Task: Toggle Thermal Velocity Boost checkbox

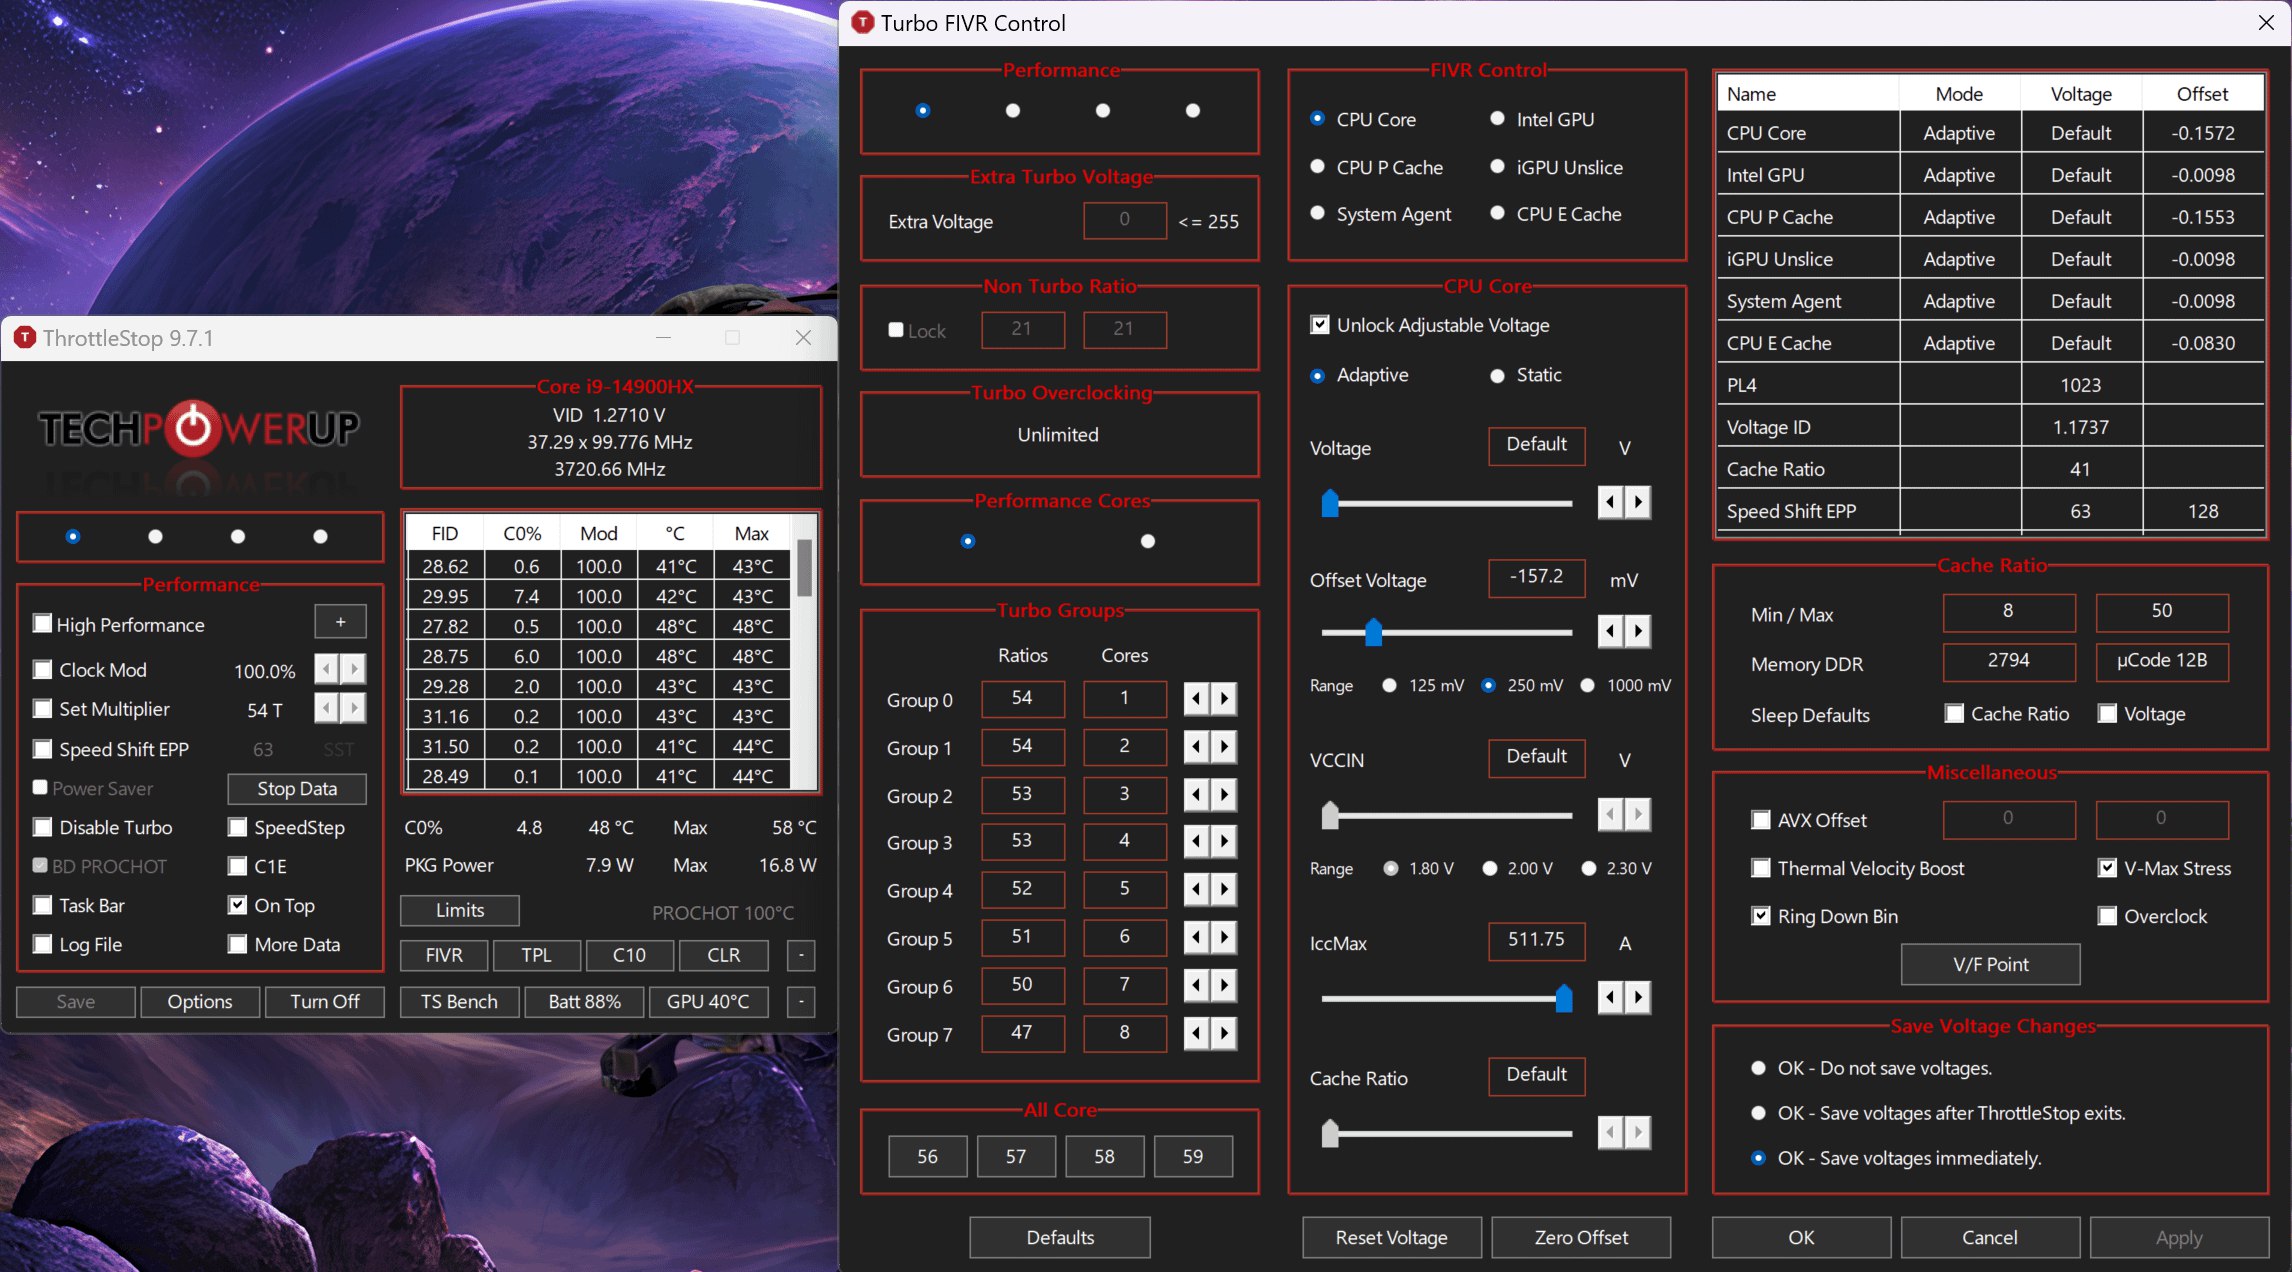Action: pyautogui.click(x=1761, y=868)
